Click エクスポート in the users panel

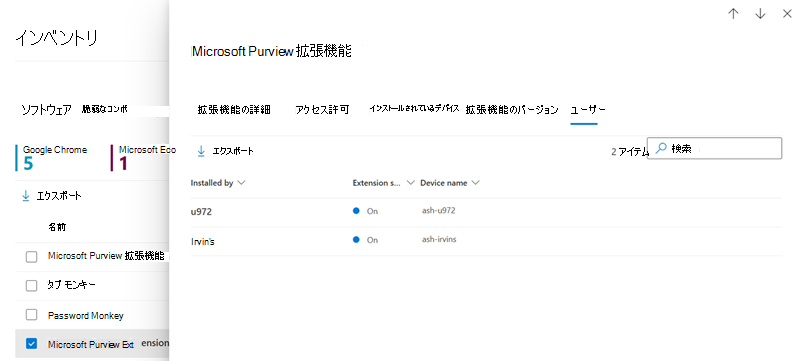pos(233,151)
